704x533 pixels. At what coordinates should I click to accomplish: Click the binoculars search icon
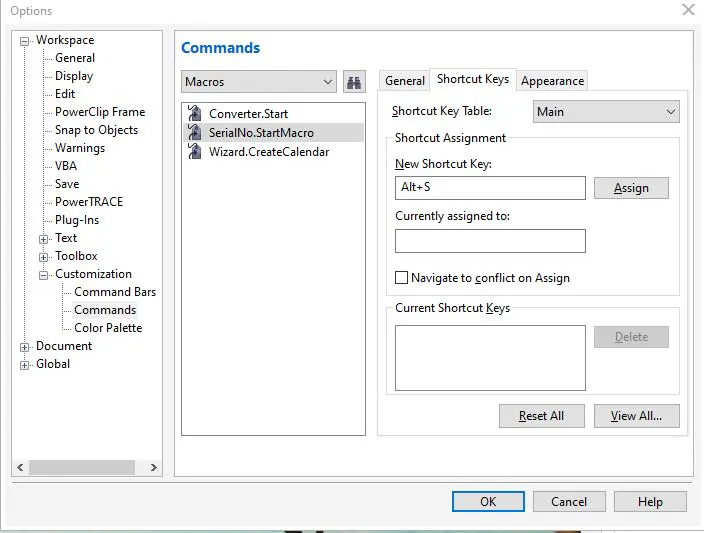click(354, 82)
